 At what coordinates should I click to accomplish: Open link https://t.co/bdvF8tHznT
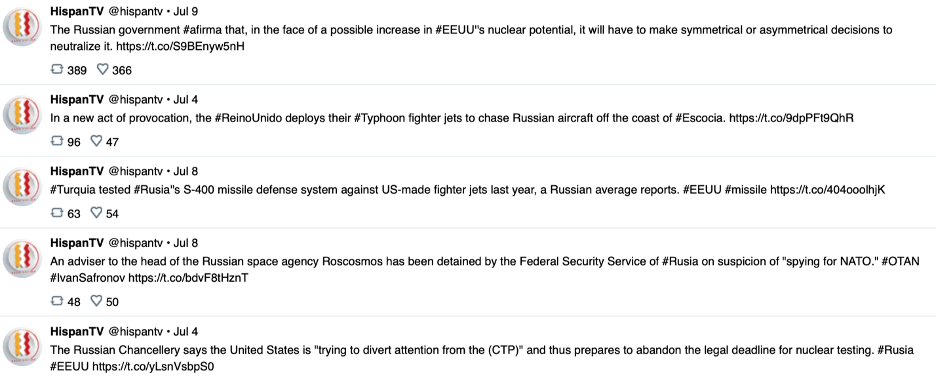click(189, 278)
